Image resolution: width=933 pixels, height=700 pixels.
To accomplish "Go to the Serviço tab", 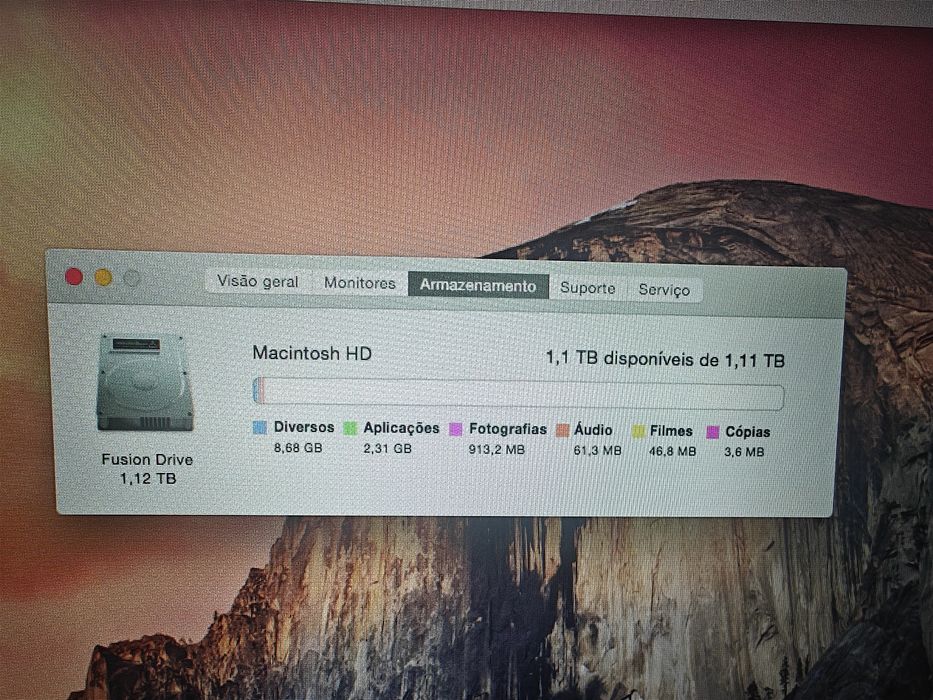I will coord(664,290).
